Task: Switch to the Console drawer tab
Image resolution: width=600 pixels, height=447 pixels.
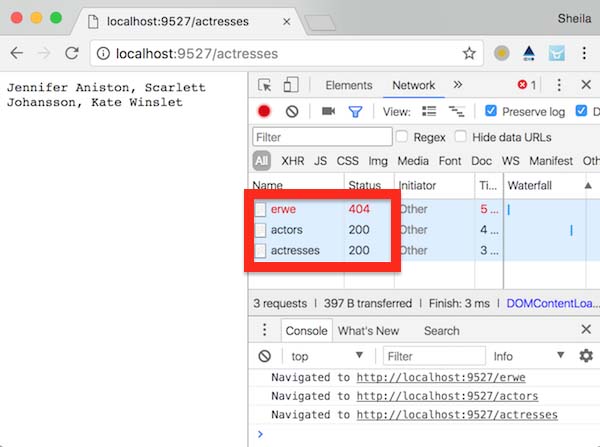Action: [x=306, y=331]
